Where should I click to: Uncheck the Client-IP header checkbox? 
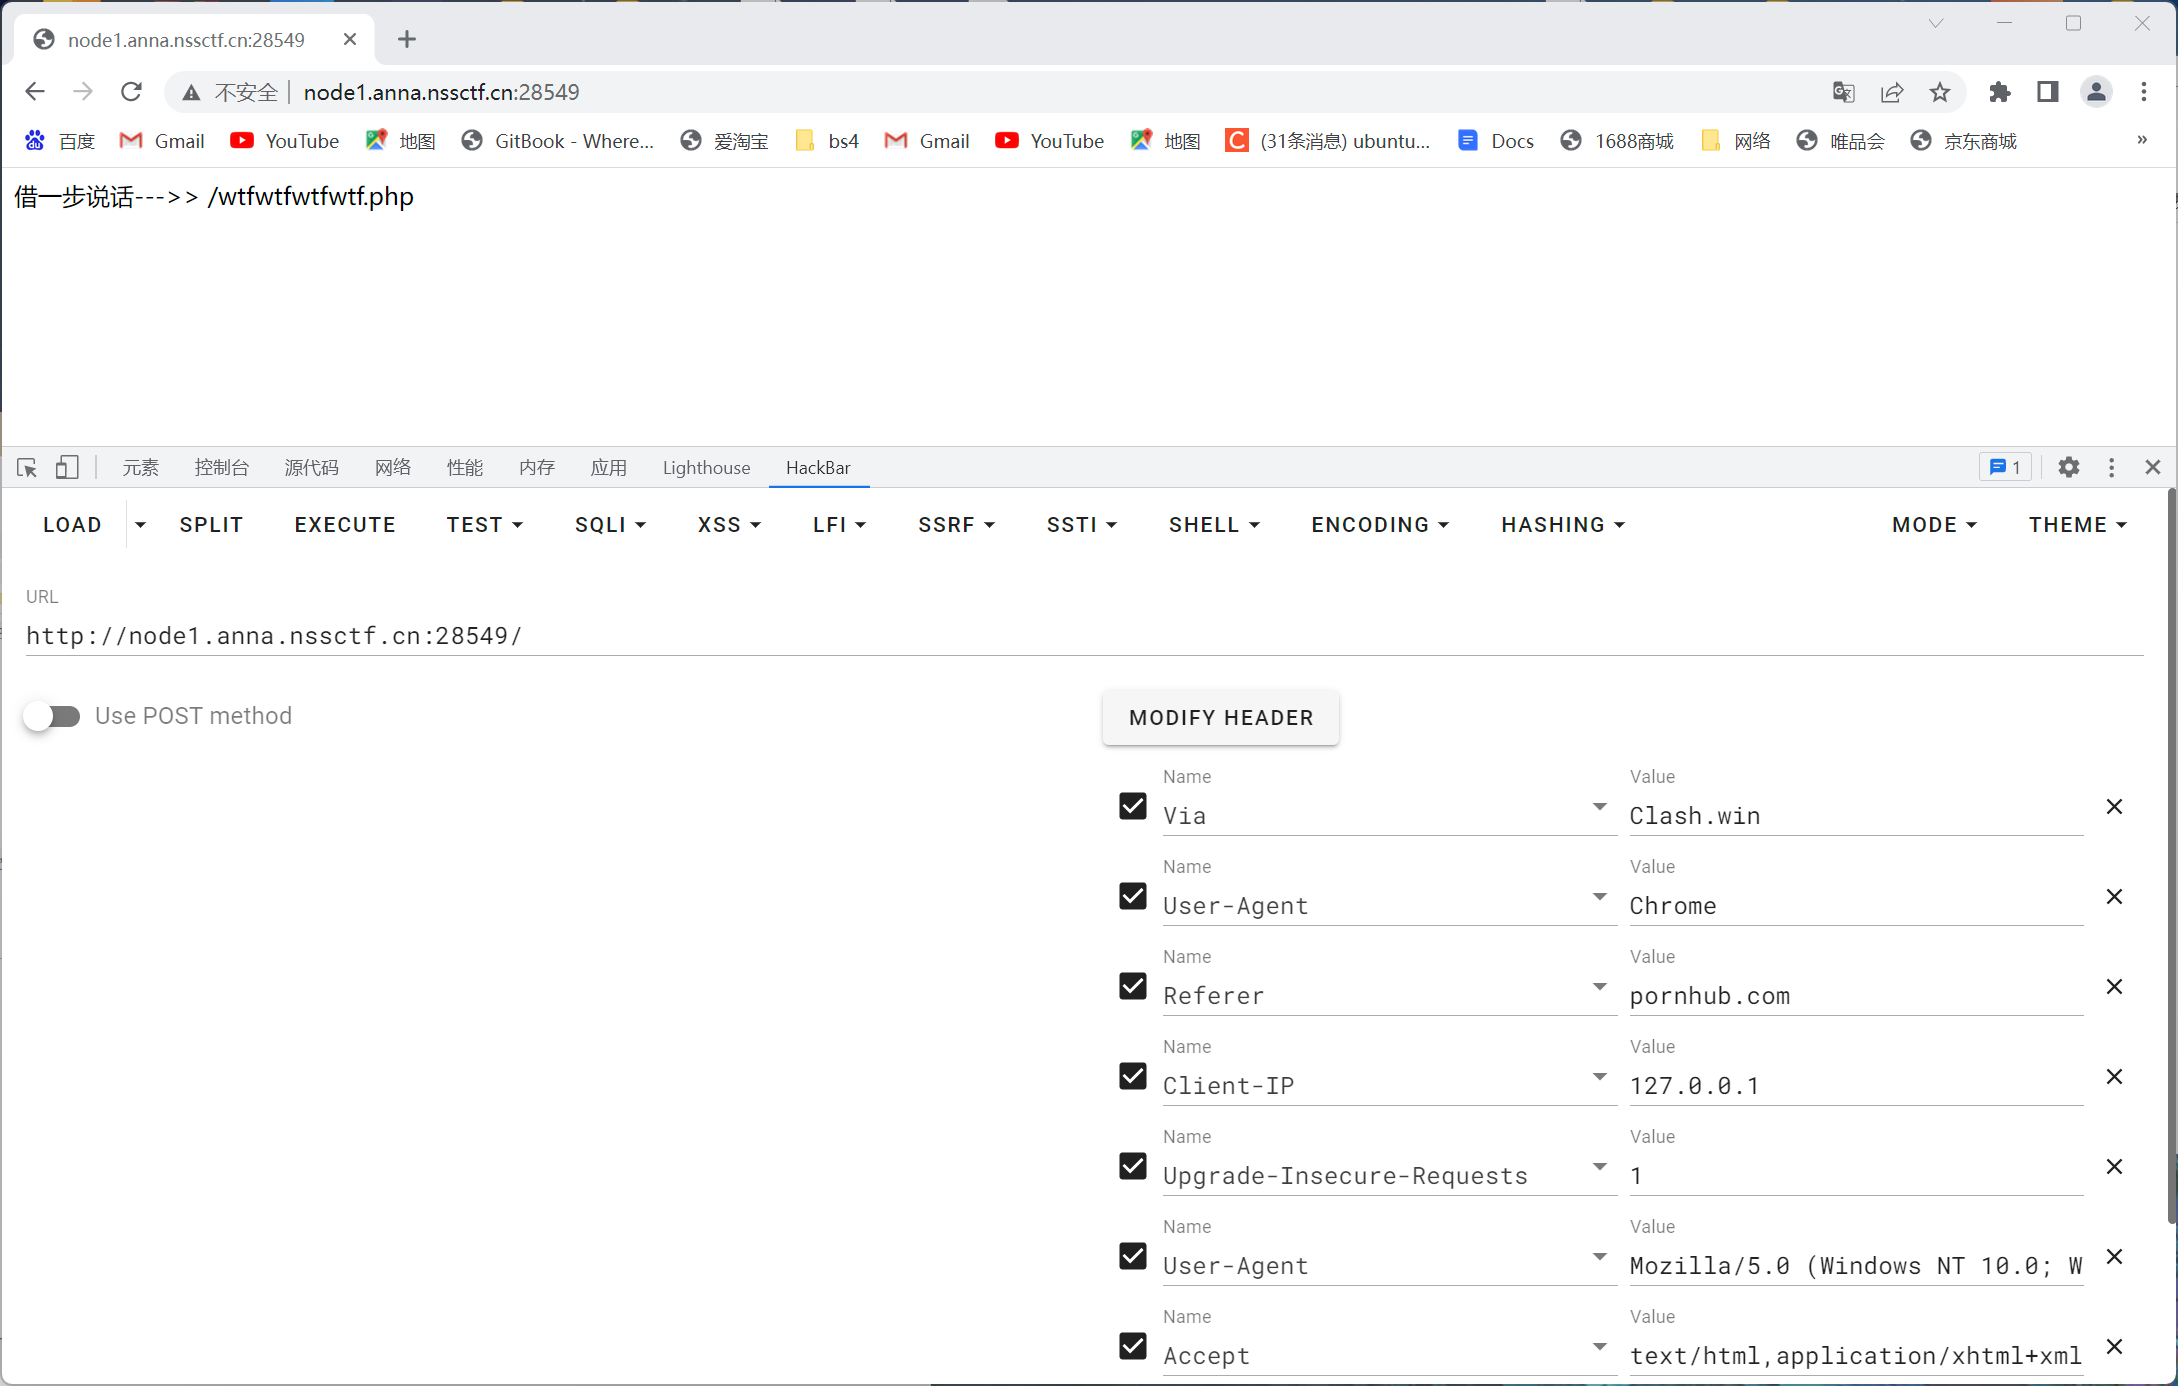pos(1133,1076)
